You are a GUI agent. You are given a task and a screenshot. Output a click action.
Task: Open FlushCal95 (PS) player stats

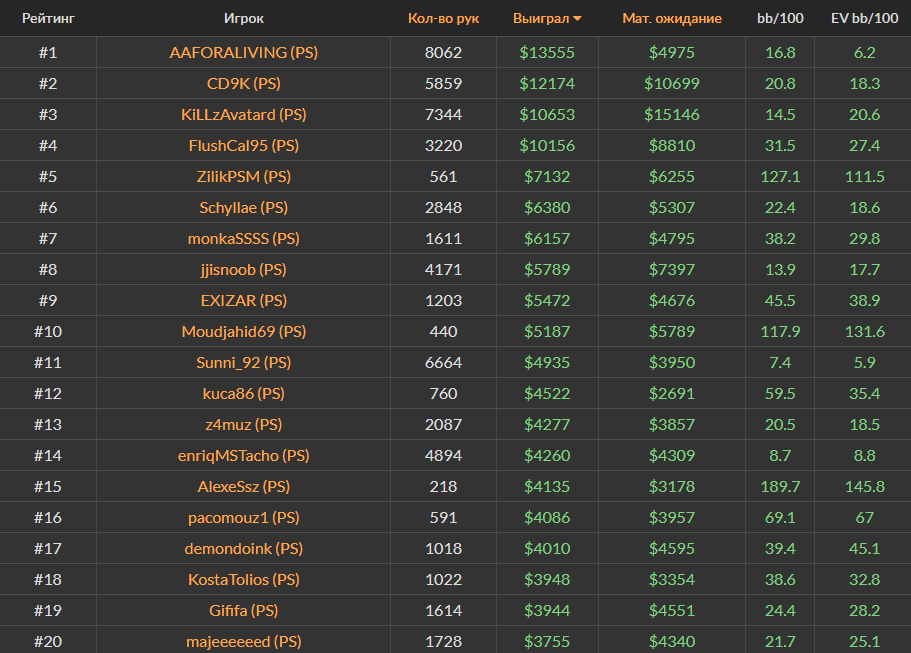pyautogui.click(x=244, y=145)
